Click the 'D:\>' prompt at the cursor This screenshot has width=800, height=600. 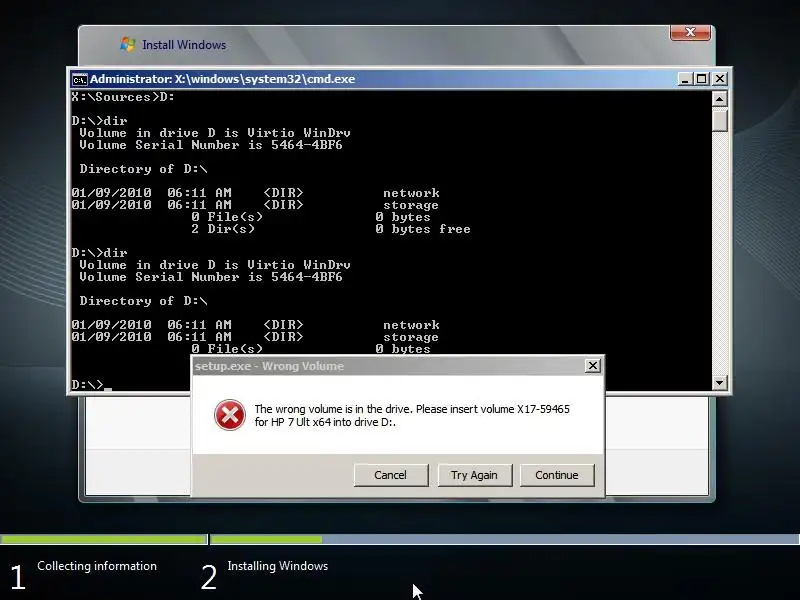pyautogui.click(x=87, y=385)
